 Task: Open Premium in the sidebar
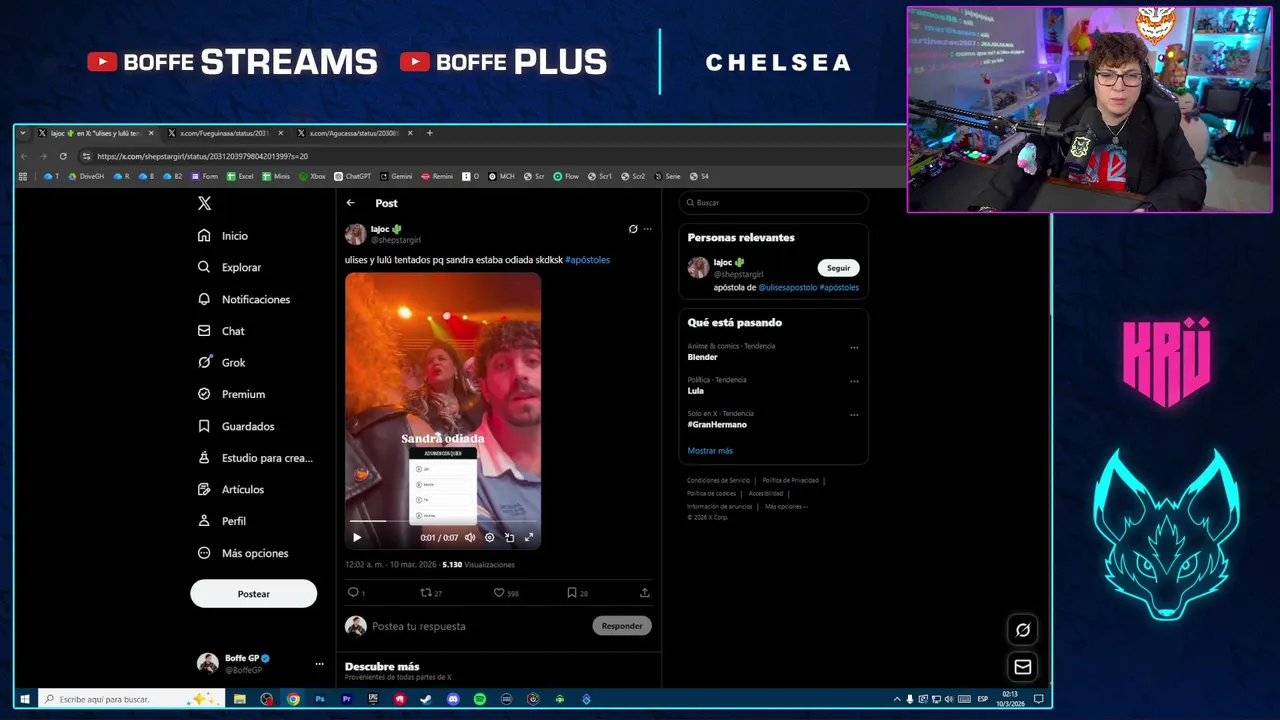pos(231,394)
